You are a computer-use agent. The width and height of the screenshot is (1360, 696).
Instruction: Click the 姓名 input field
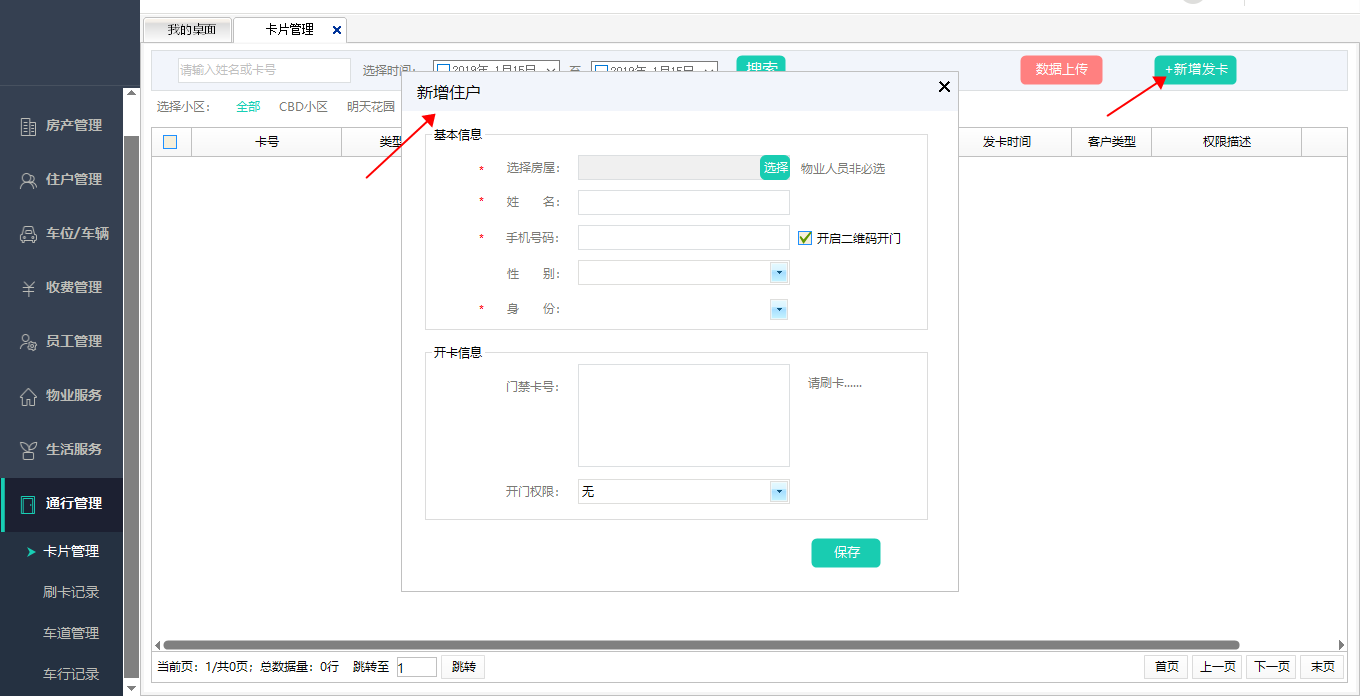pyautogui.click(x=683, y=203)
